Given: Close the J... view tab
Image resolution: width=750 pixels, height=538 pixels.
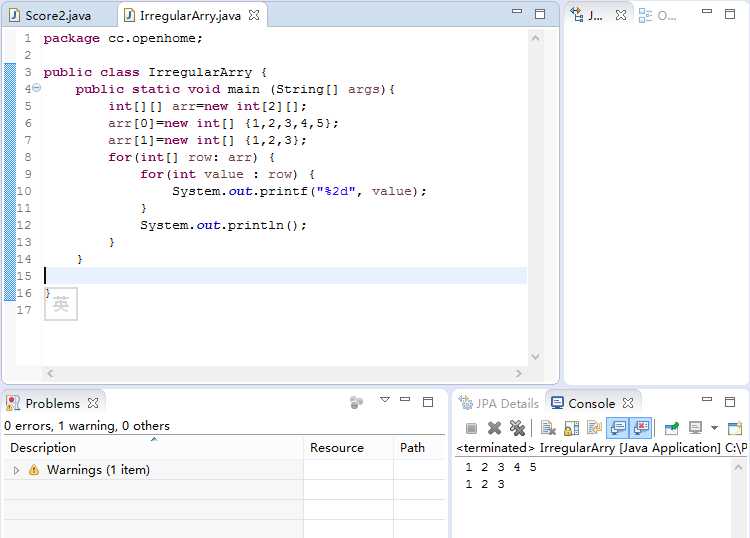Looking at the screenshot, I should [x=621, y=15].
